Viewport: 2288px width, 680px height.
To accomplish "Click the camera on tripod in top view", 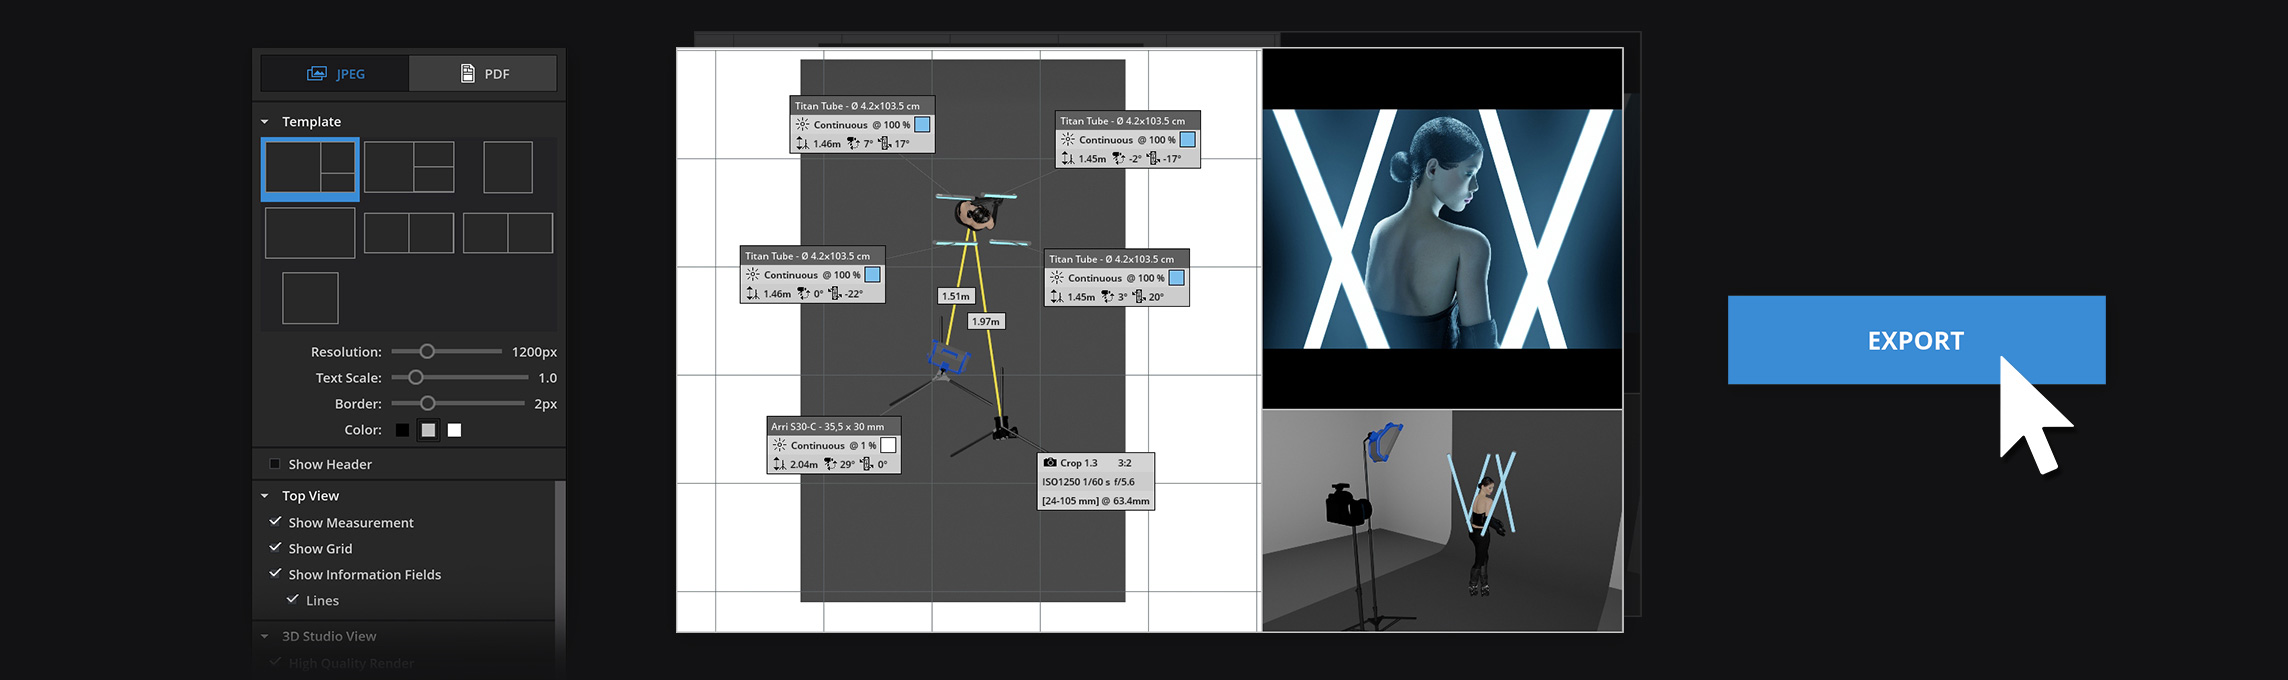I will (1003, 430).
